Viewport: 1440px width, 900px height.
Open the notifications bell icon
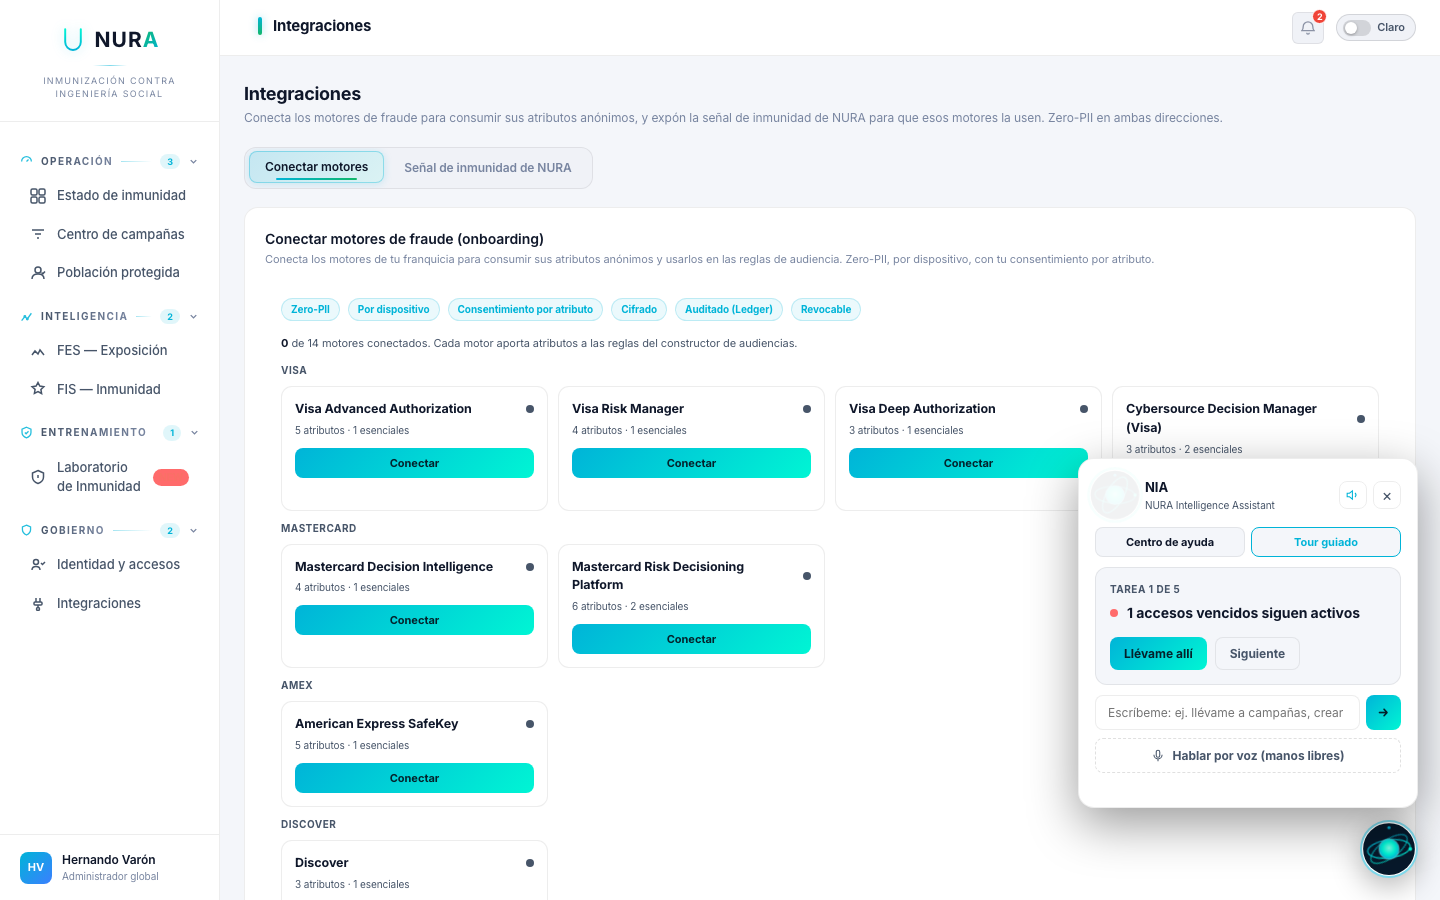(x=1307, y=28)
